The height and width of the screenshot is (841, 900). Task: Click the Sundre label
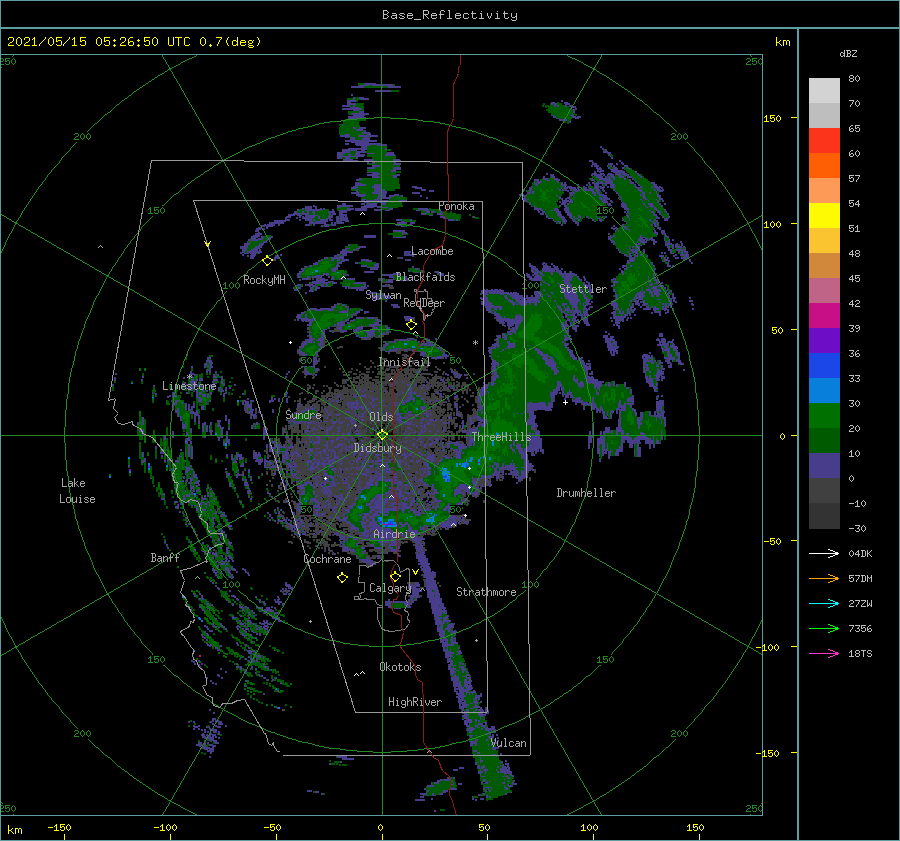(x=303, y=414)
